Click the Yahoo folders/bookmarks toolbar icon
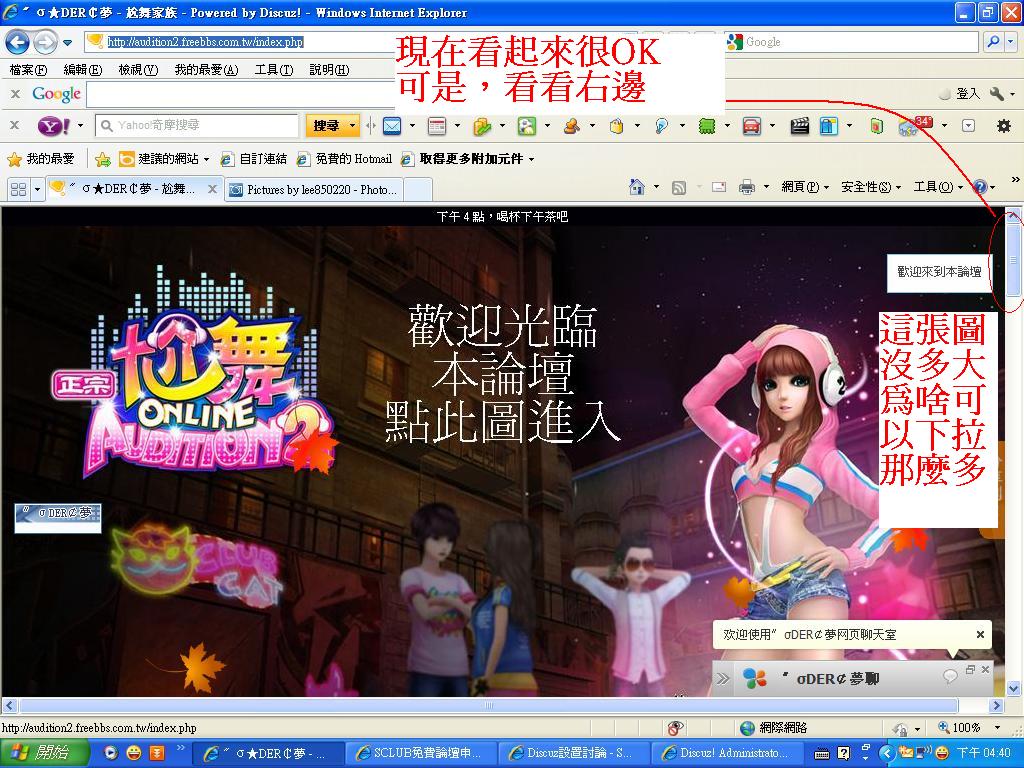This screenshot has width=1024, height=768. (482, 125)
